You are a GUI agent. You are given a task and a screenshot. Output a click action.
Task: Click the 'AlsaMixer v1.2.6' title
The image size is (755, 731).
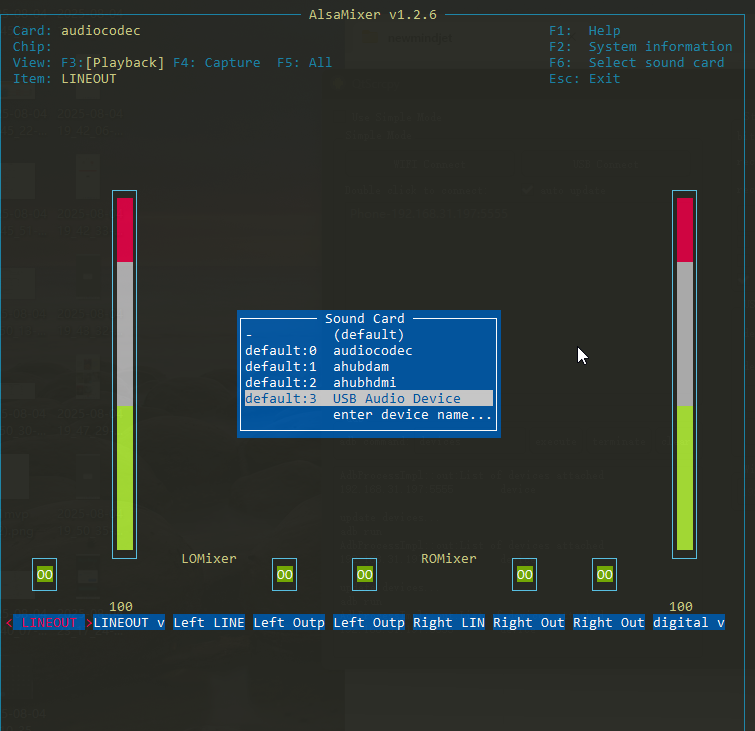[x=373, y=14]
